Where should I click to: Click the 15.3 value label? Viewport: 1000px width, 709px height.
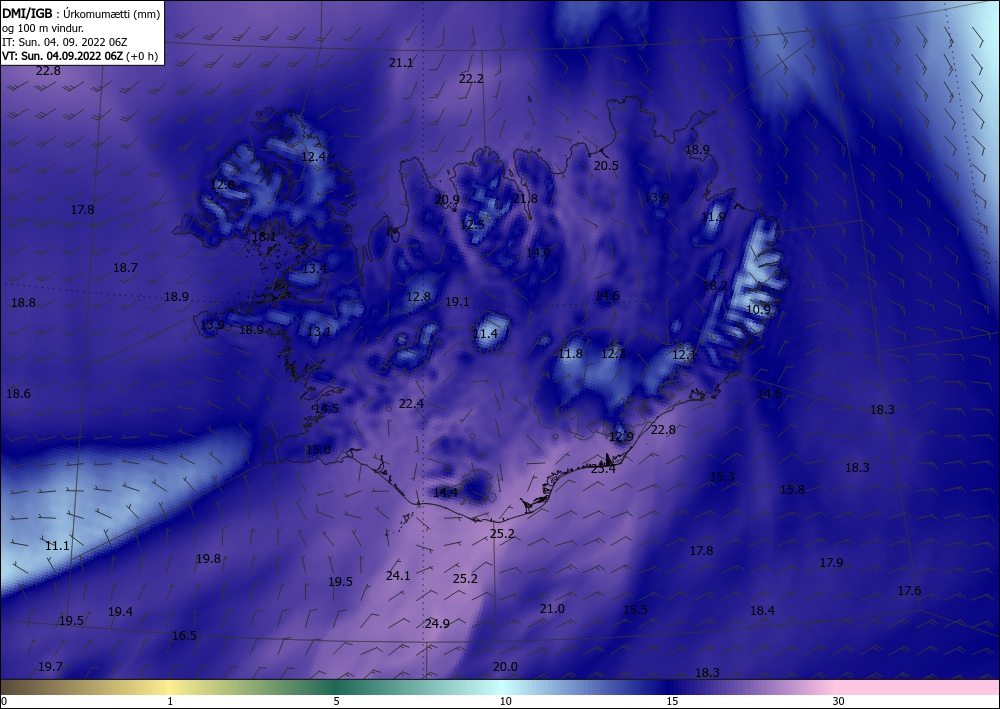coord(723,476)
